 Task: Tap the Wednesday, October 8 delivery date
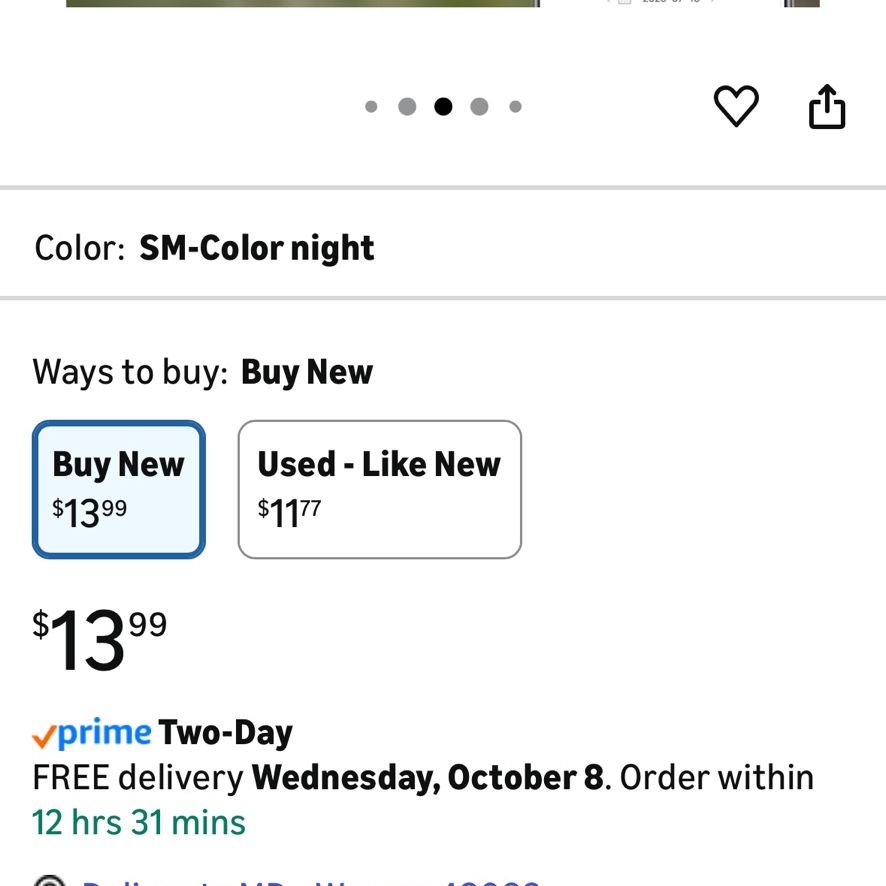pos(428,778)
